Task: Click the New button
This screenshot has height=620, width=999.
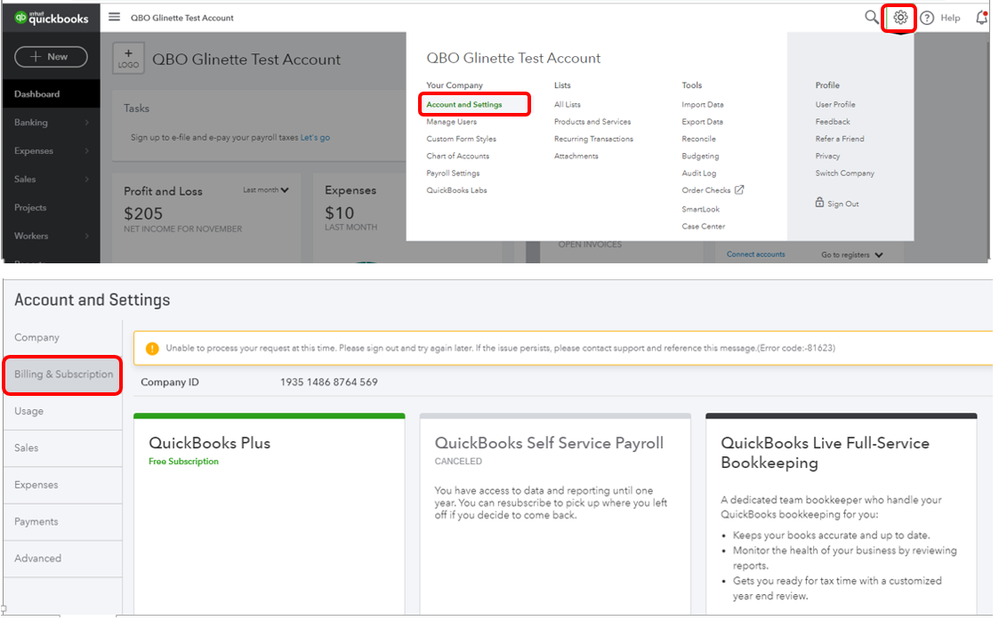Action: (x=50, y=57)
